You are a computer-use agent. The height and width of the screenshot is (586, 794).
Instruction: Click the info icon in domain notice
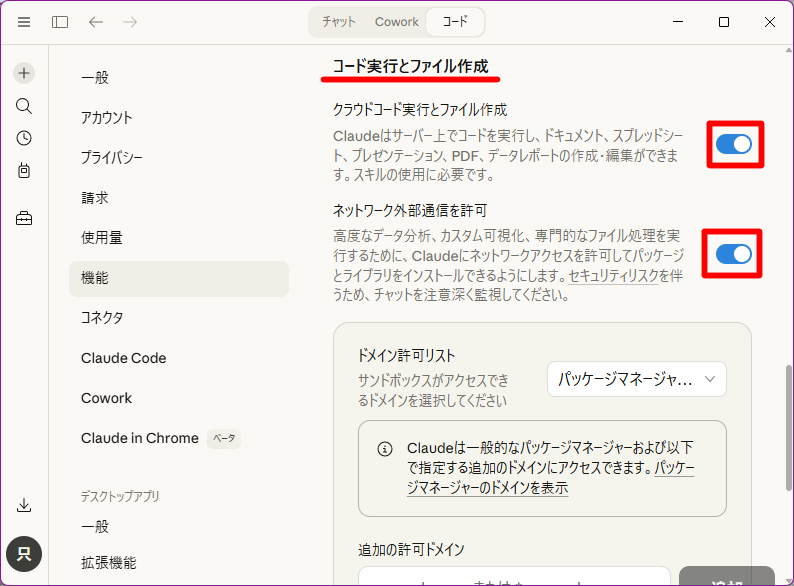coord(385,449)
